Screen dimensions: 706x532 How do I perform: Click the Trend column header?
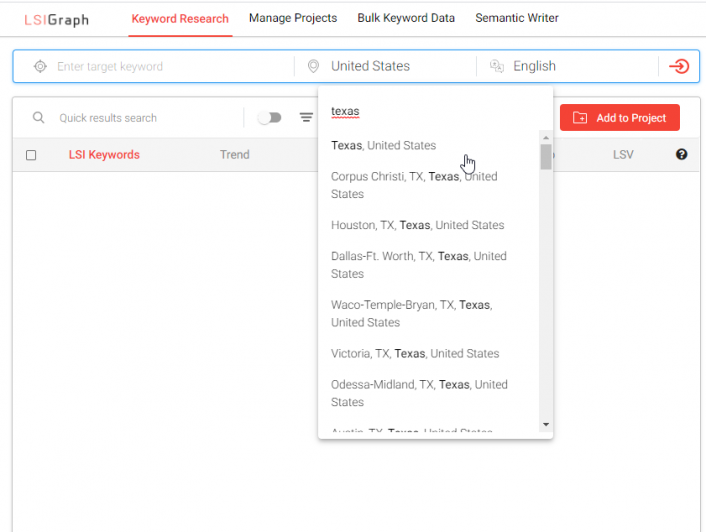pyautogui.click(x=235, y=155)
